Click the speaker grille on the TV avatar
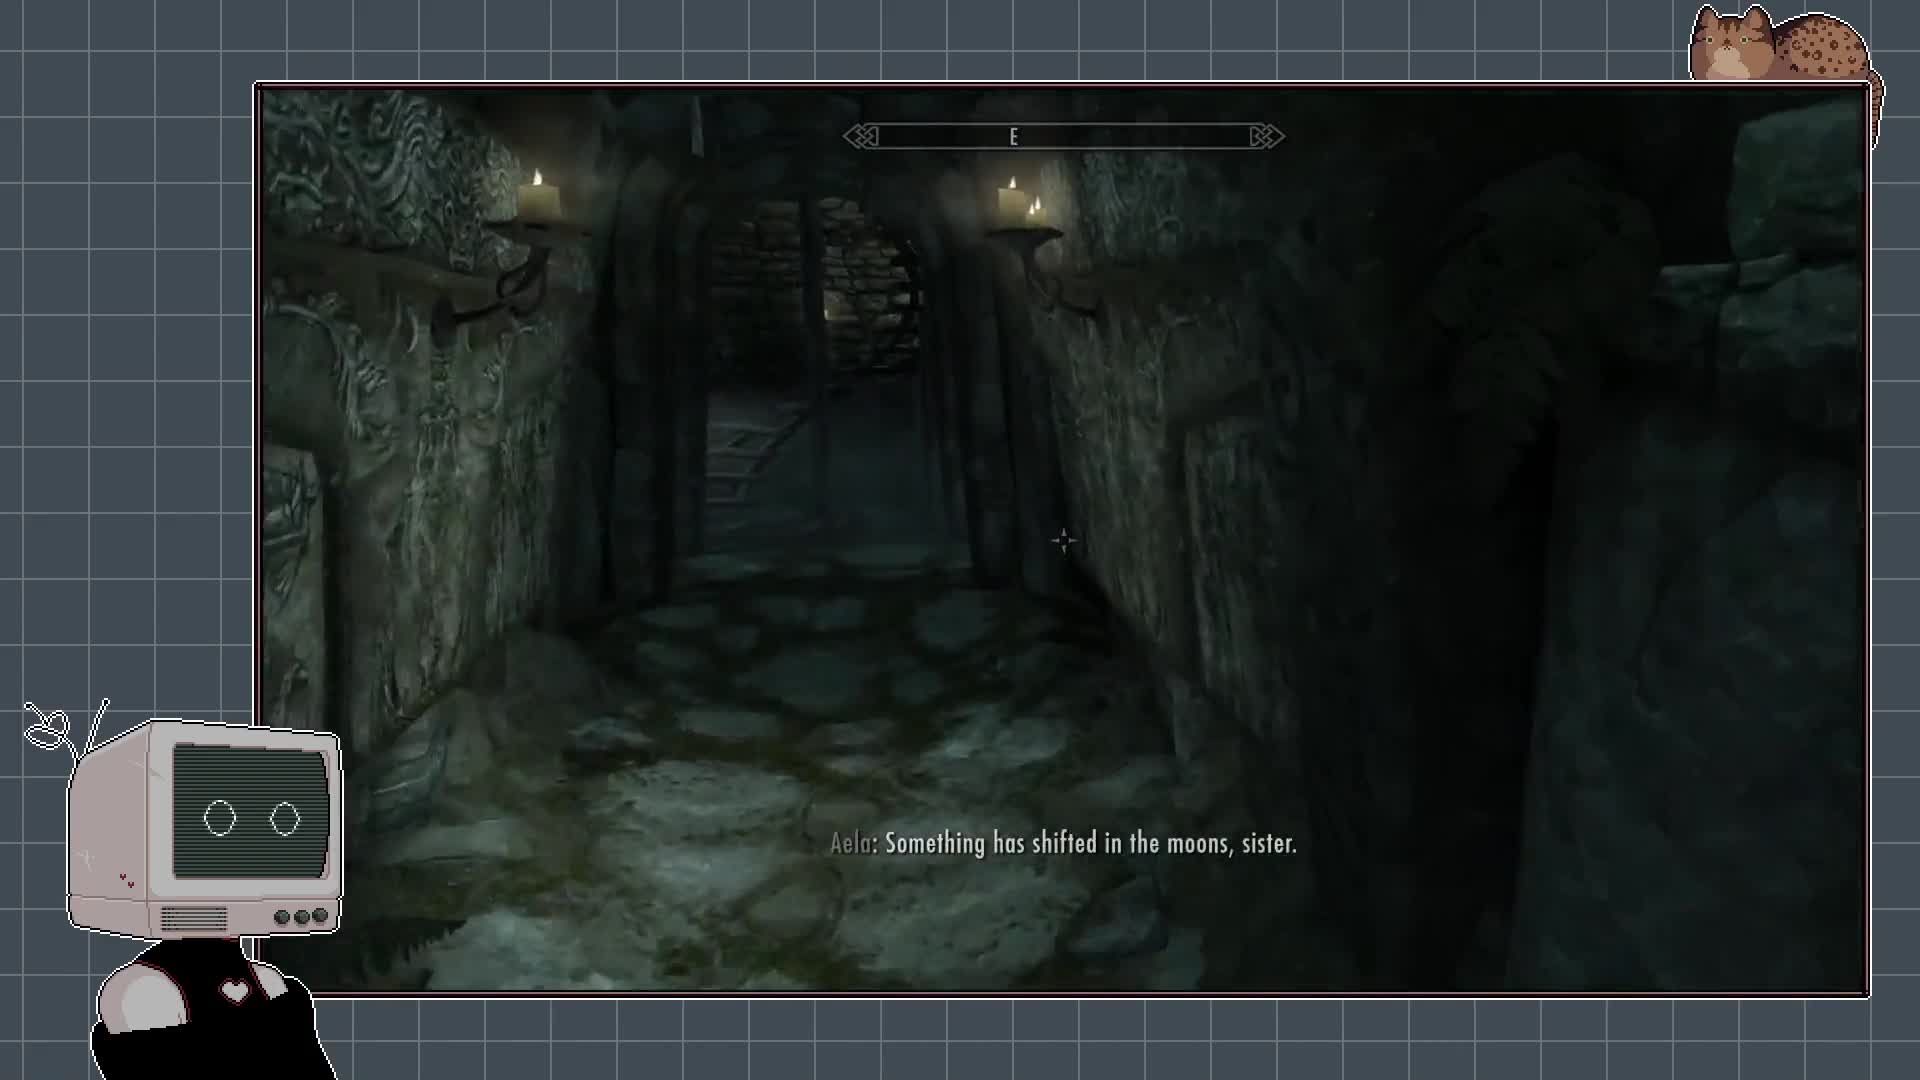The height and width of the screenshot is (1080, 1920). coord(194,918)
